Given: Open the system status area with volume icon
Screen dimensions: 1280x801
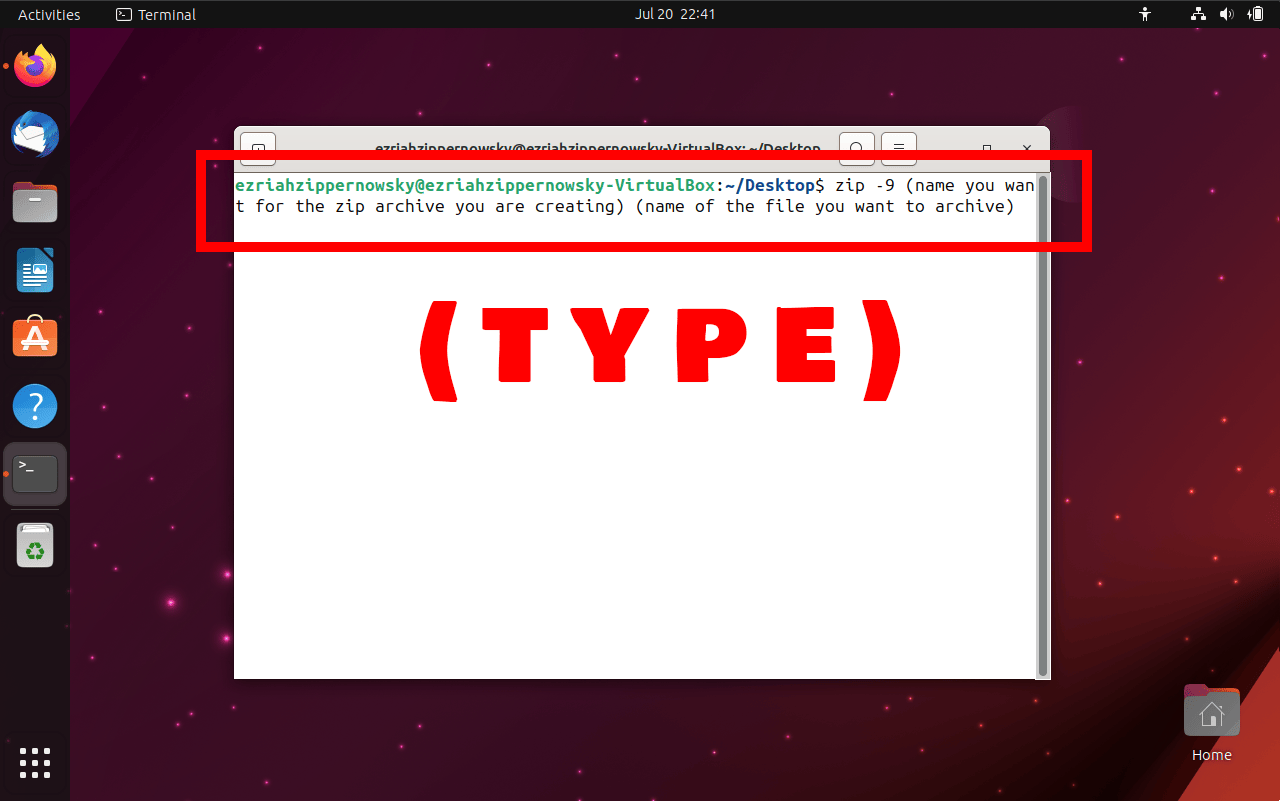Looking at the screenshot, I should (1227, 14).
